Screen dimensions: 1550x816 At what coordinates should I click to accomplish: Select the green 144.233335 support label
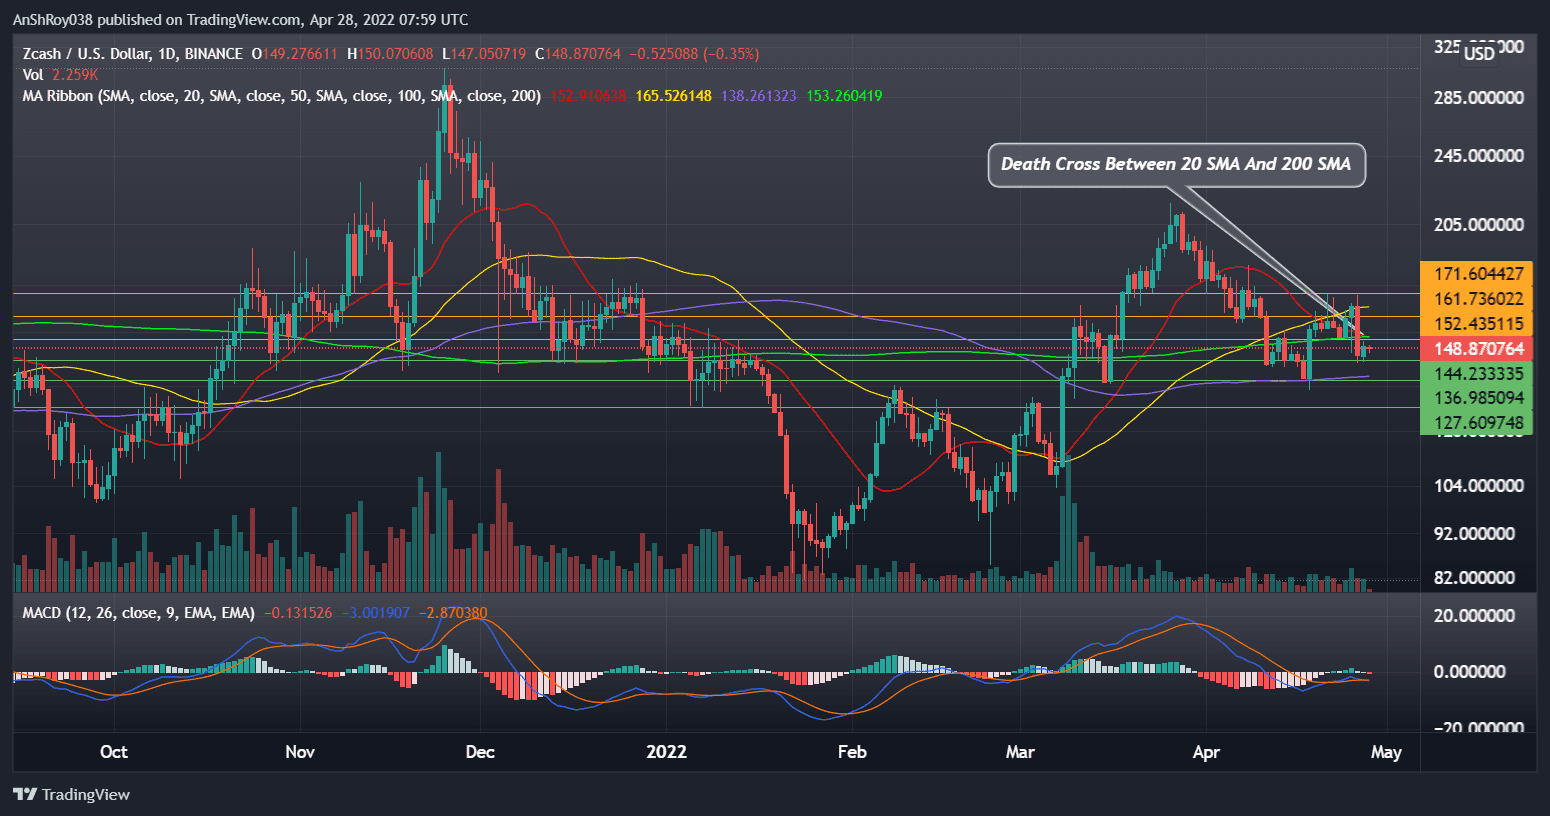(1478, 373)
